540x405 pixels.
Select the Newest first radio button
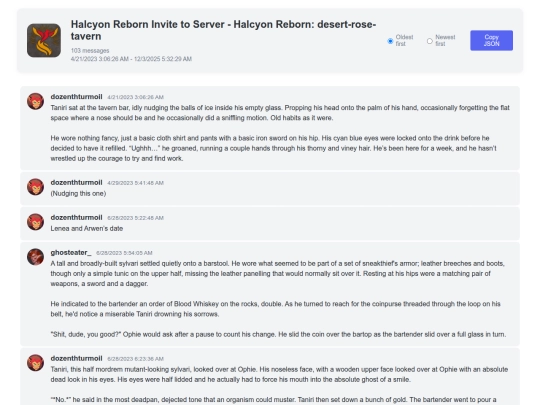[429, 41]
